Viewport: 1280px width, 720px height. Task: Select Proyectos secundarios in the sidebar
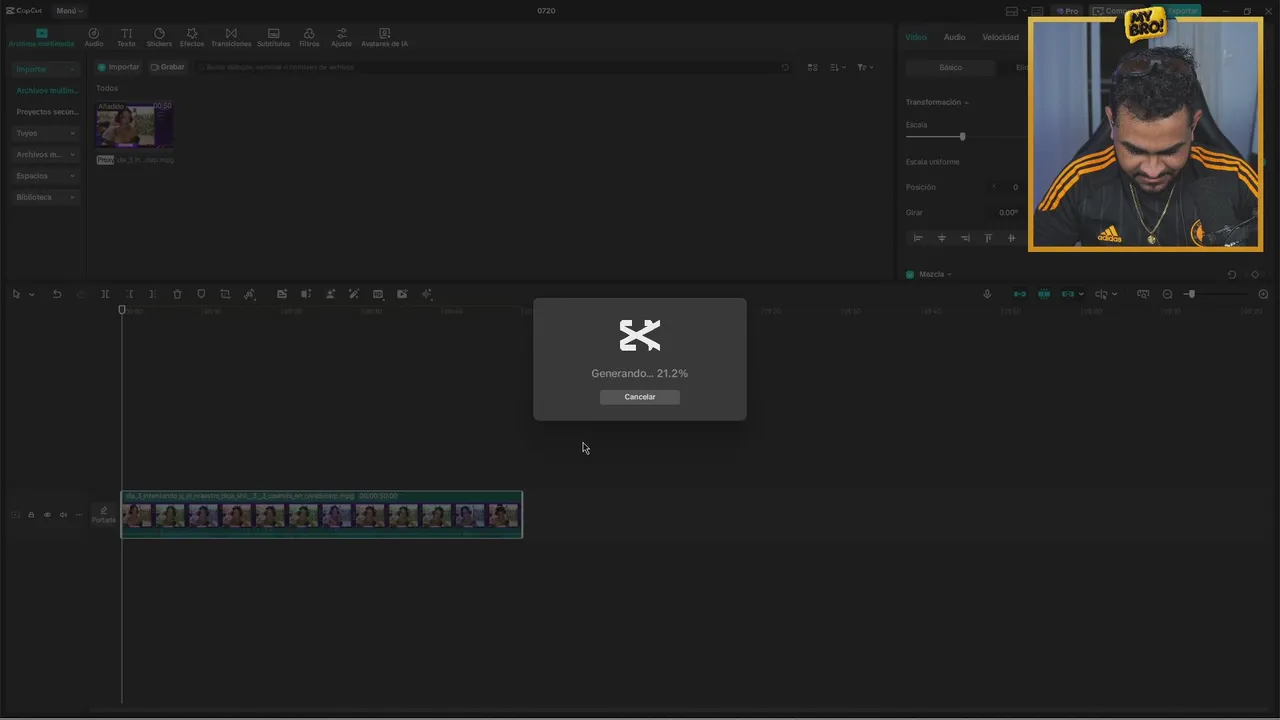[x=46, y=112]
